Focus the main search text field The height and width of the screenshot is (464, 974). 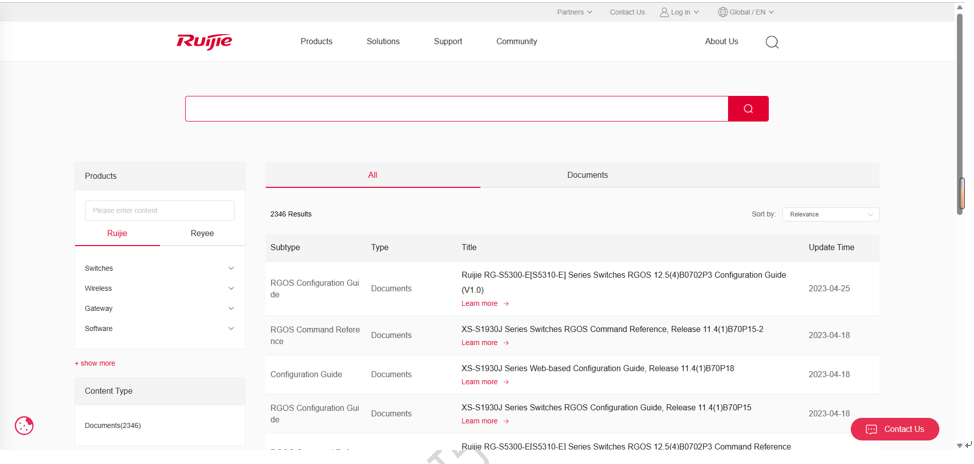457,109
